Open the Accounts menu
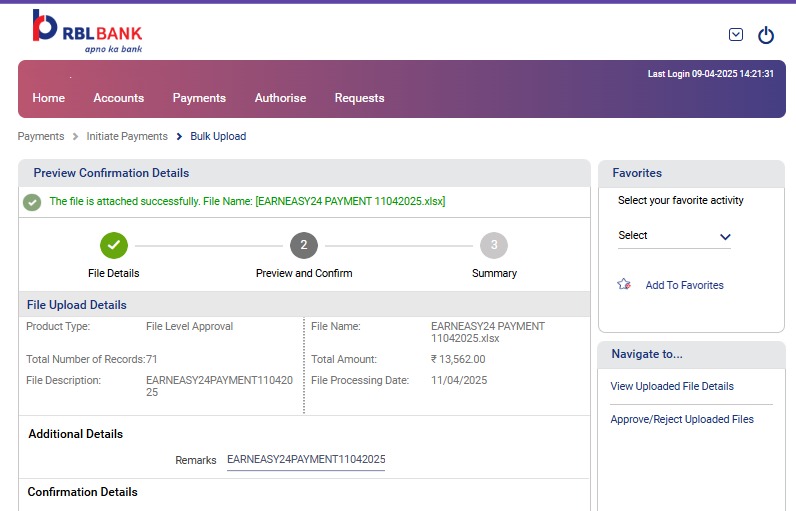796x511 pixels. tap(119, 98)
